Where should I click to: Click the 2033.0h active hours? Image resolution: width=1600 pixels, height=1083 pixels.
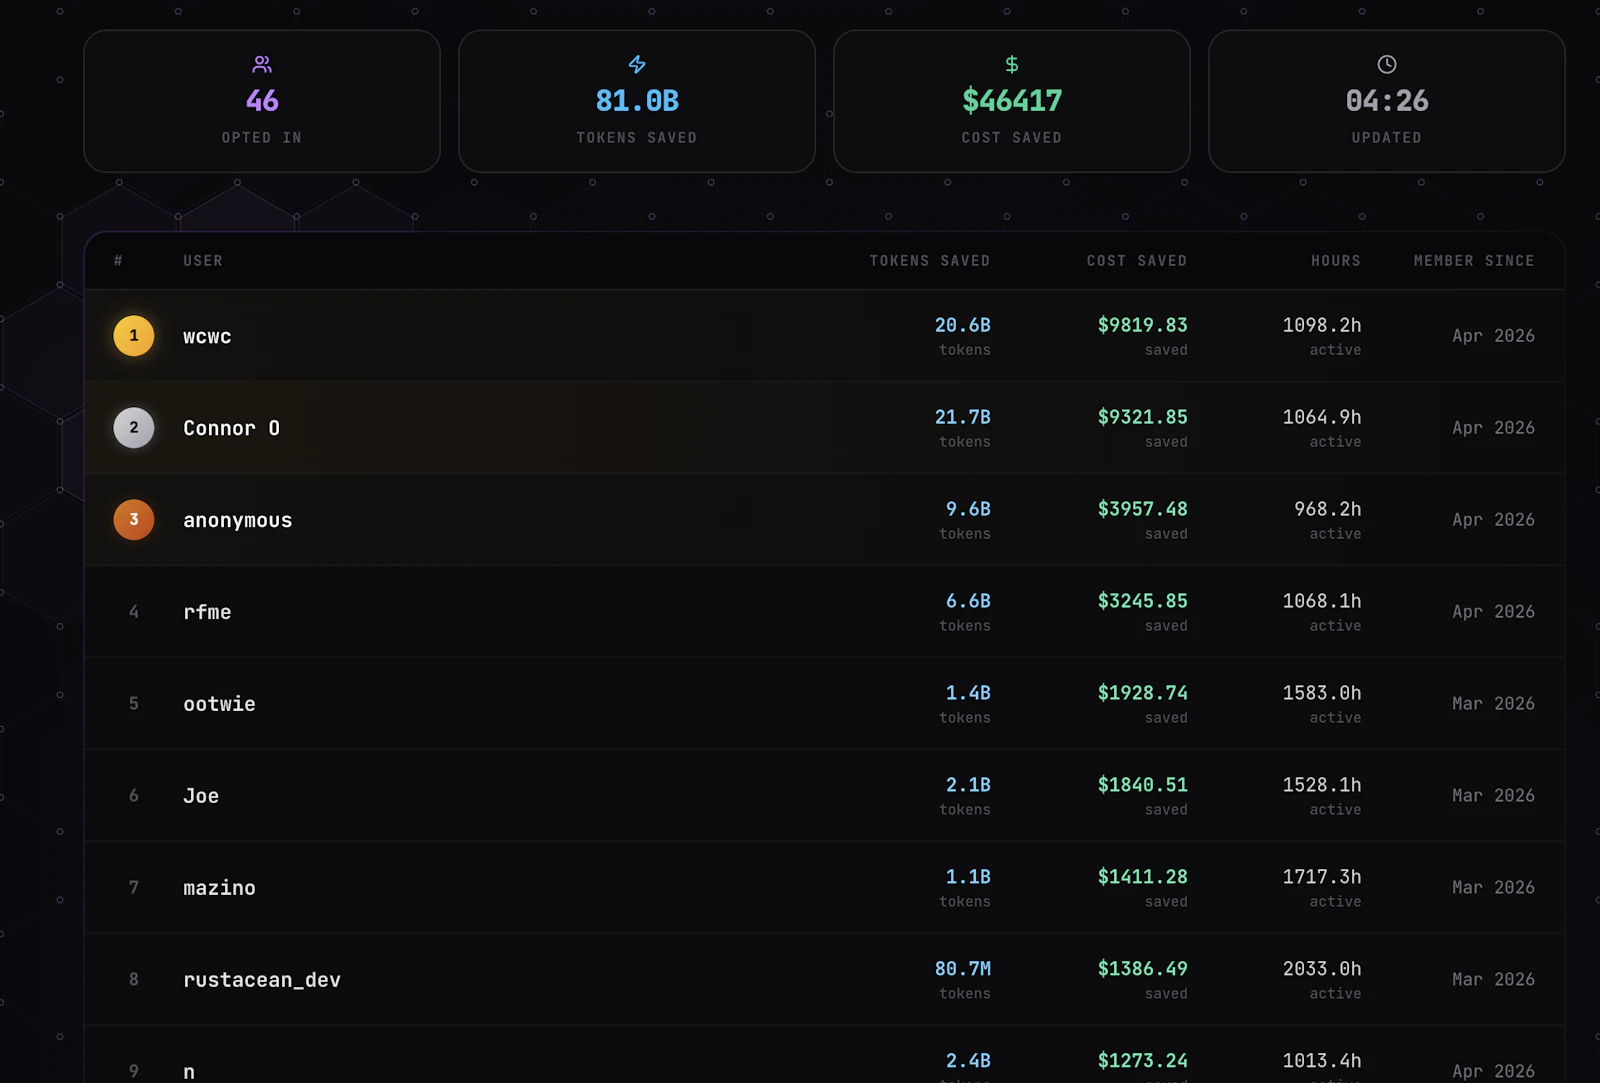point(1322,969)
